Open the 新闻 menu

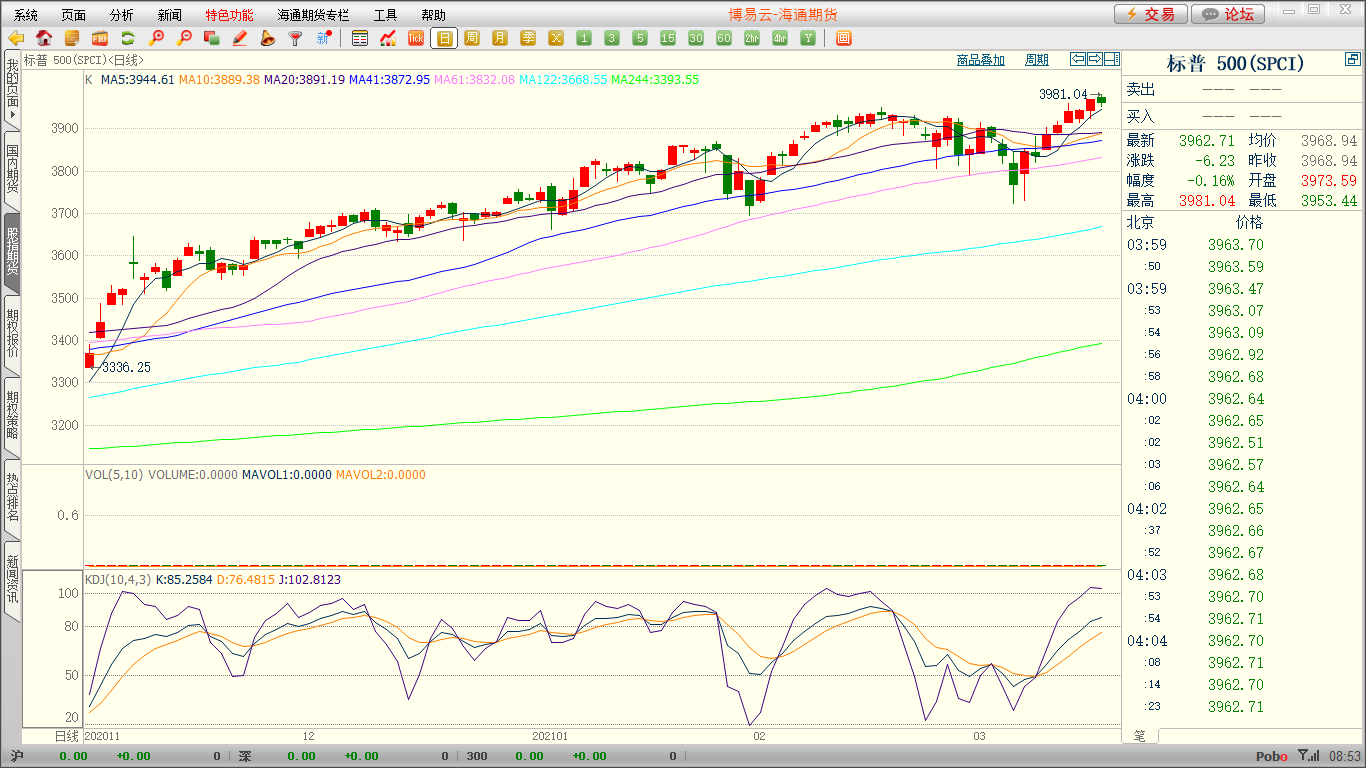(x=170, y=15)
